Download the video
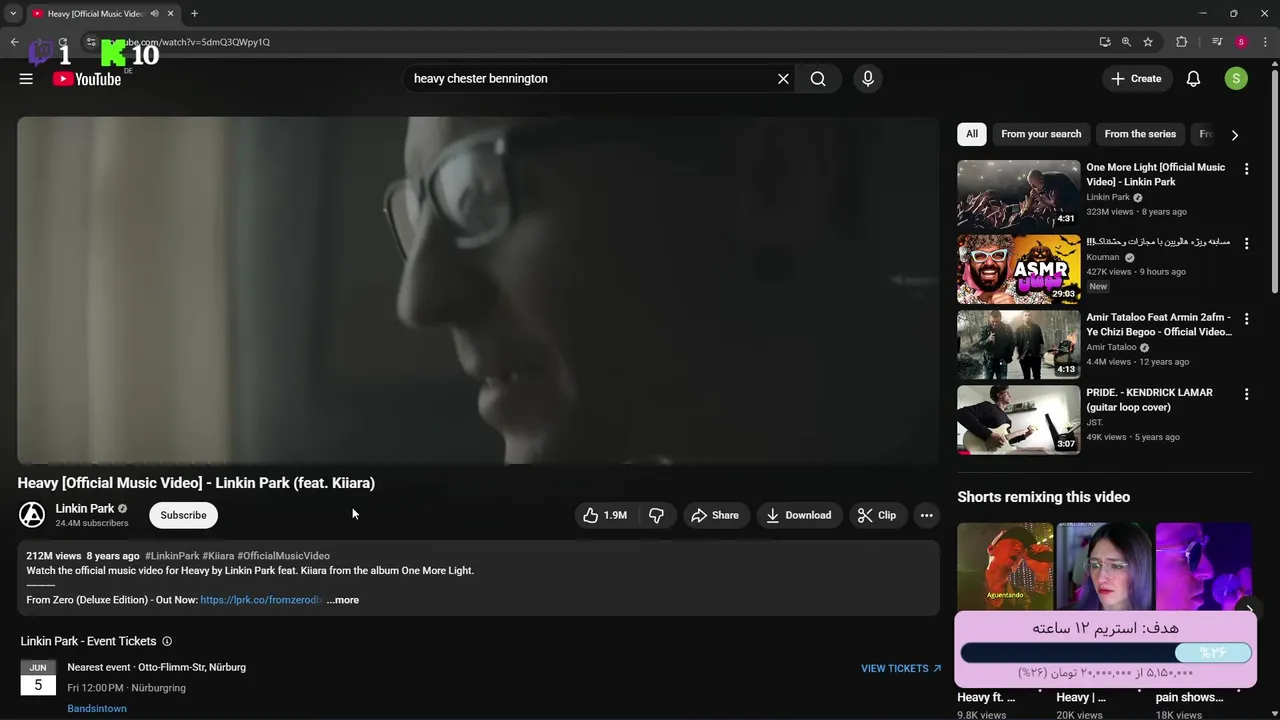Image resolution: width=1280 pixels, height=720 pixels. pyautogui.click(x=799, y=515)
